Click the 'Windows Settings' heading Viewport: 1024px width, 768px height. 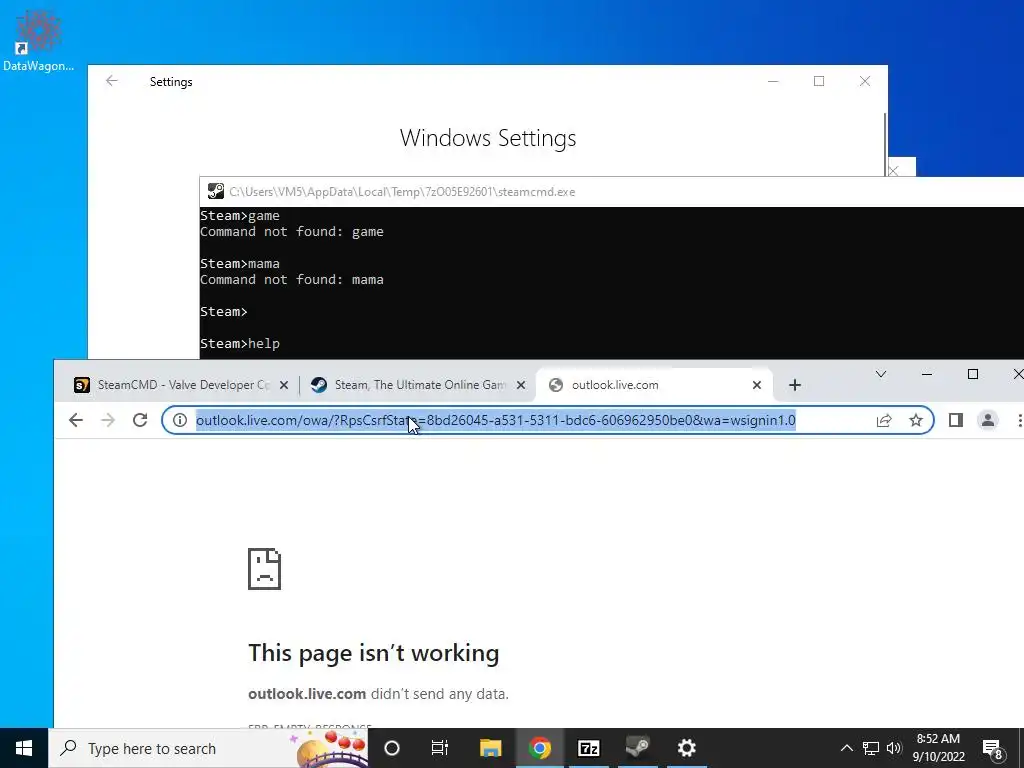488,138
